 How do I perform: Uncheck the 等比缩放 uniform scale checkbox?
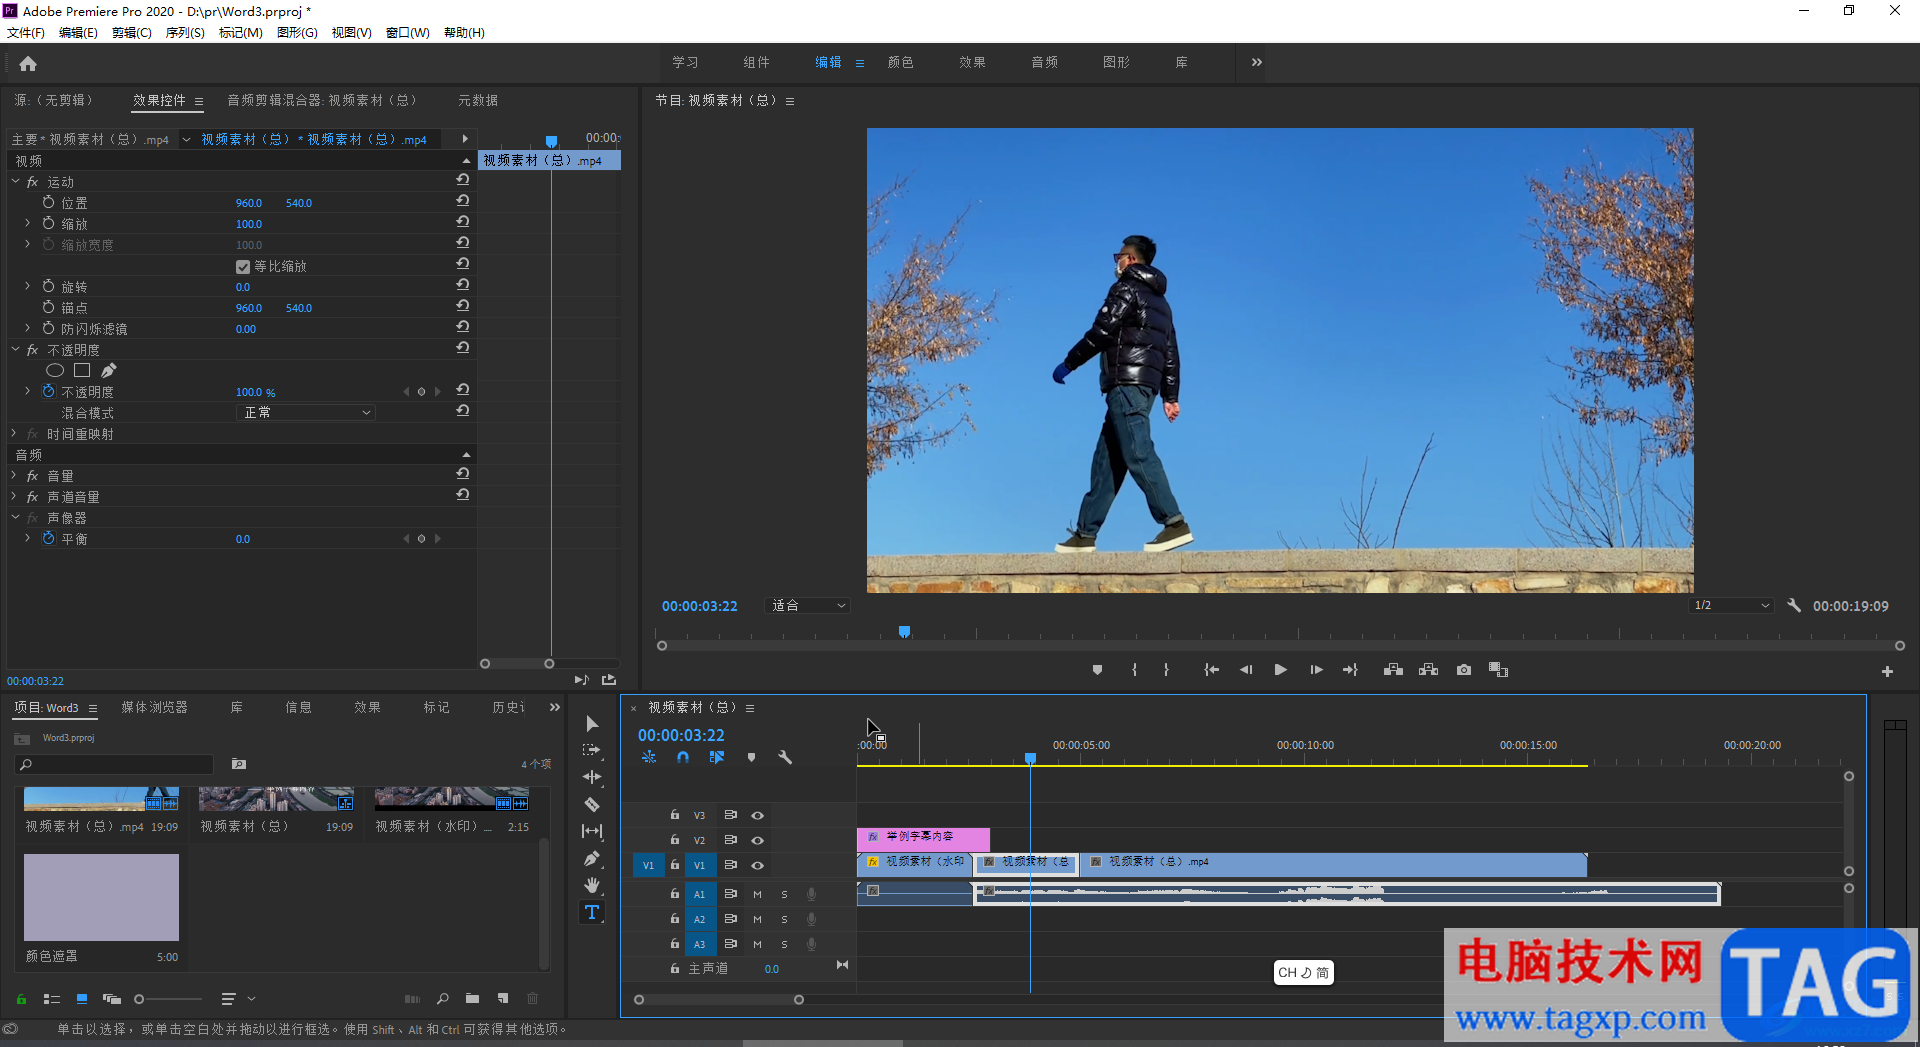pos(242,267)
